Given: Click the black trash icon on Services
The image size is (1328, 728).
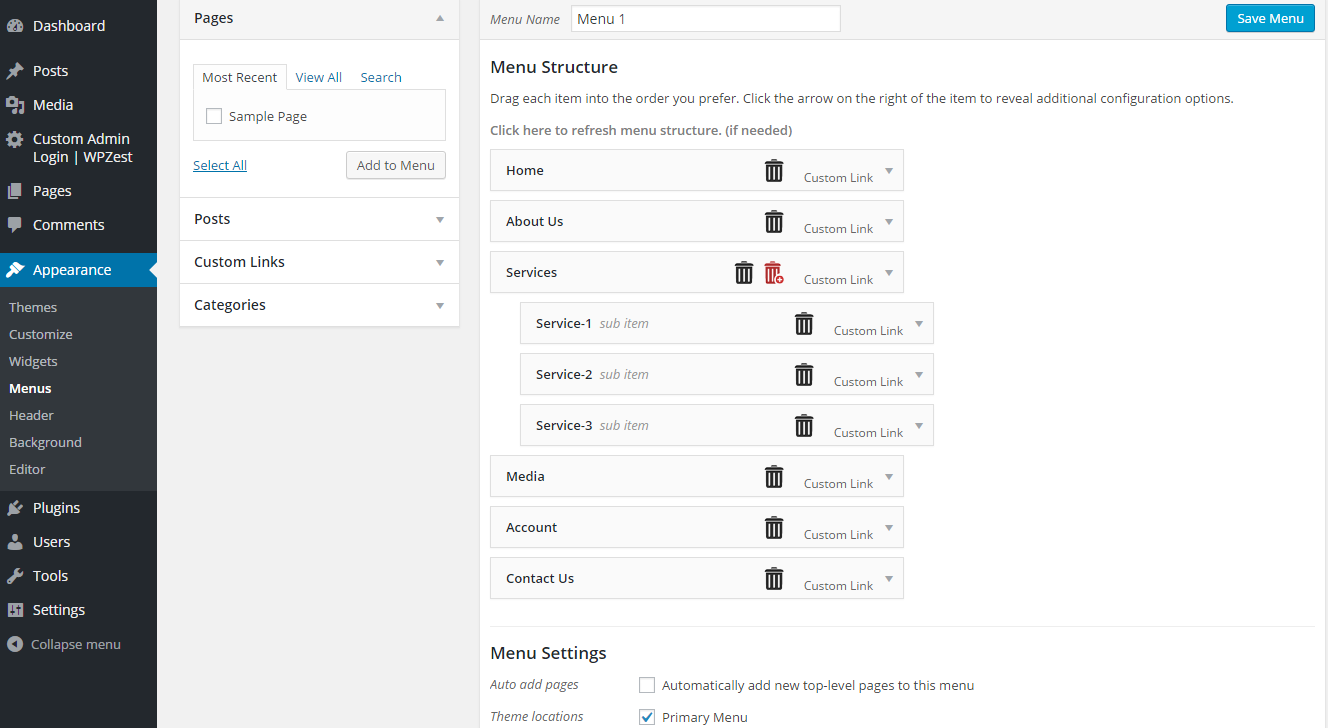Looking at the screenshot, I should (744, 272).
